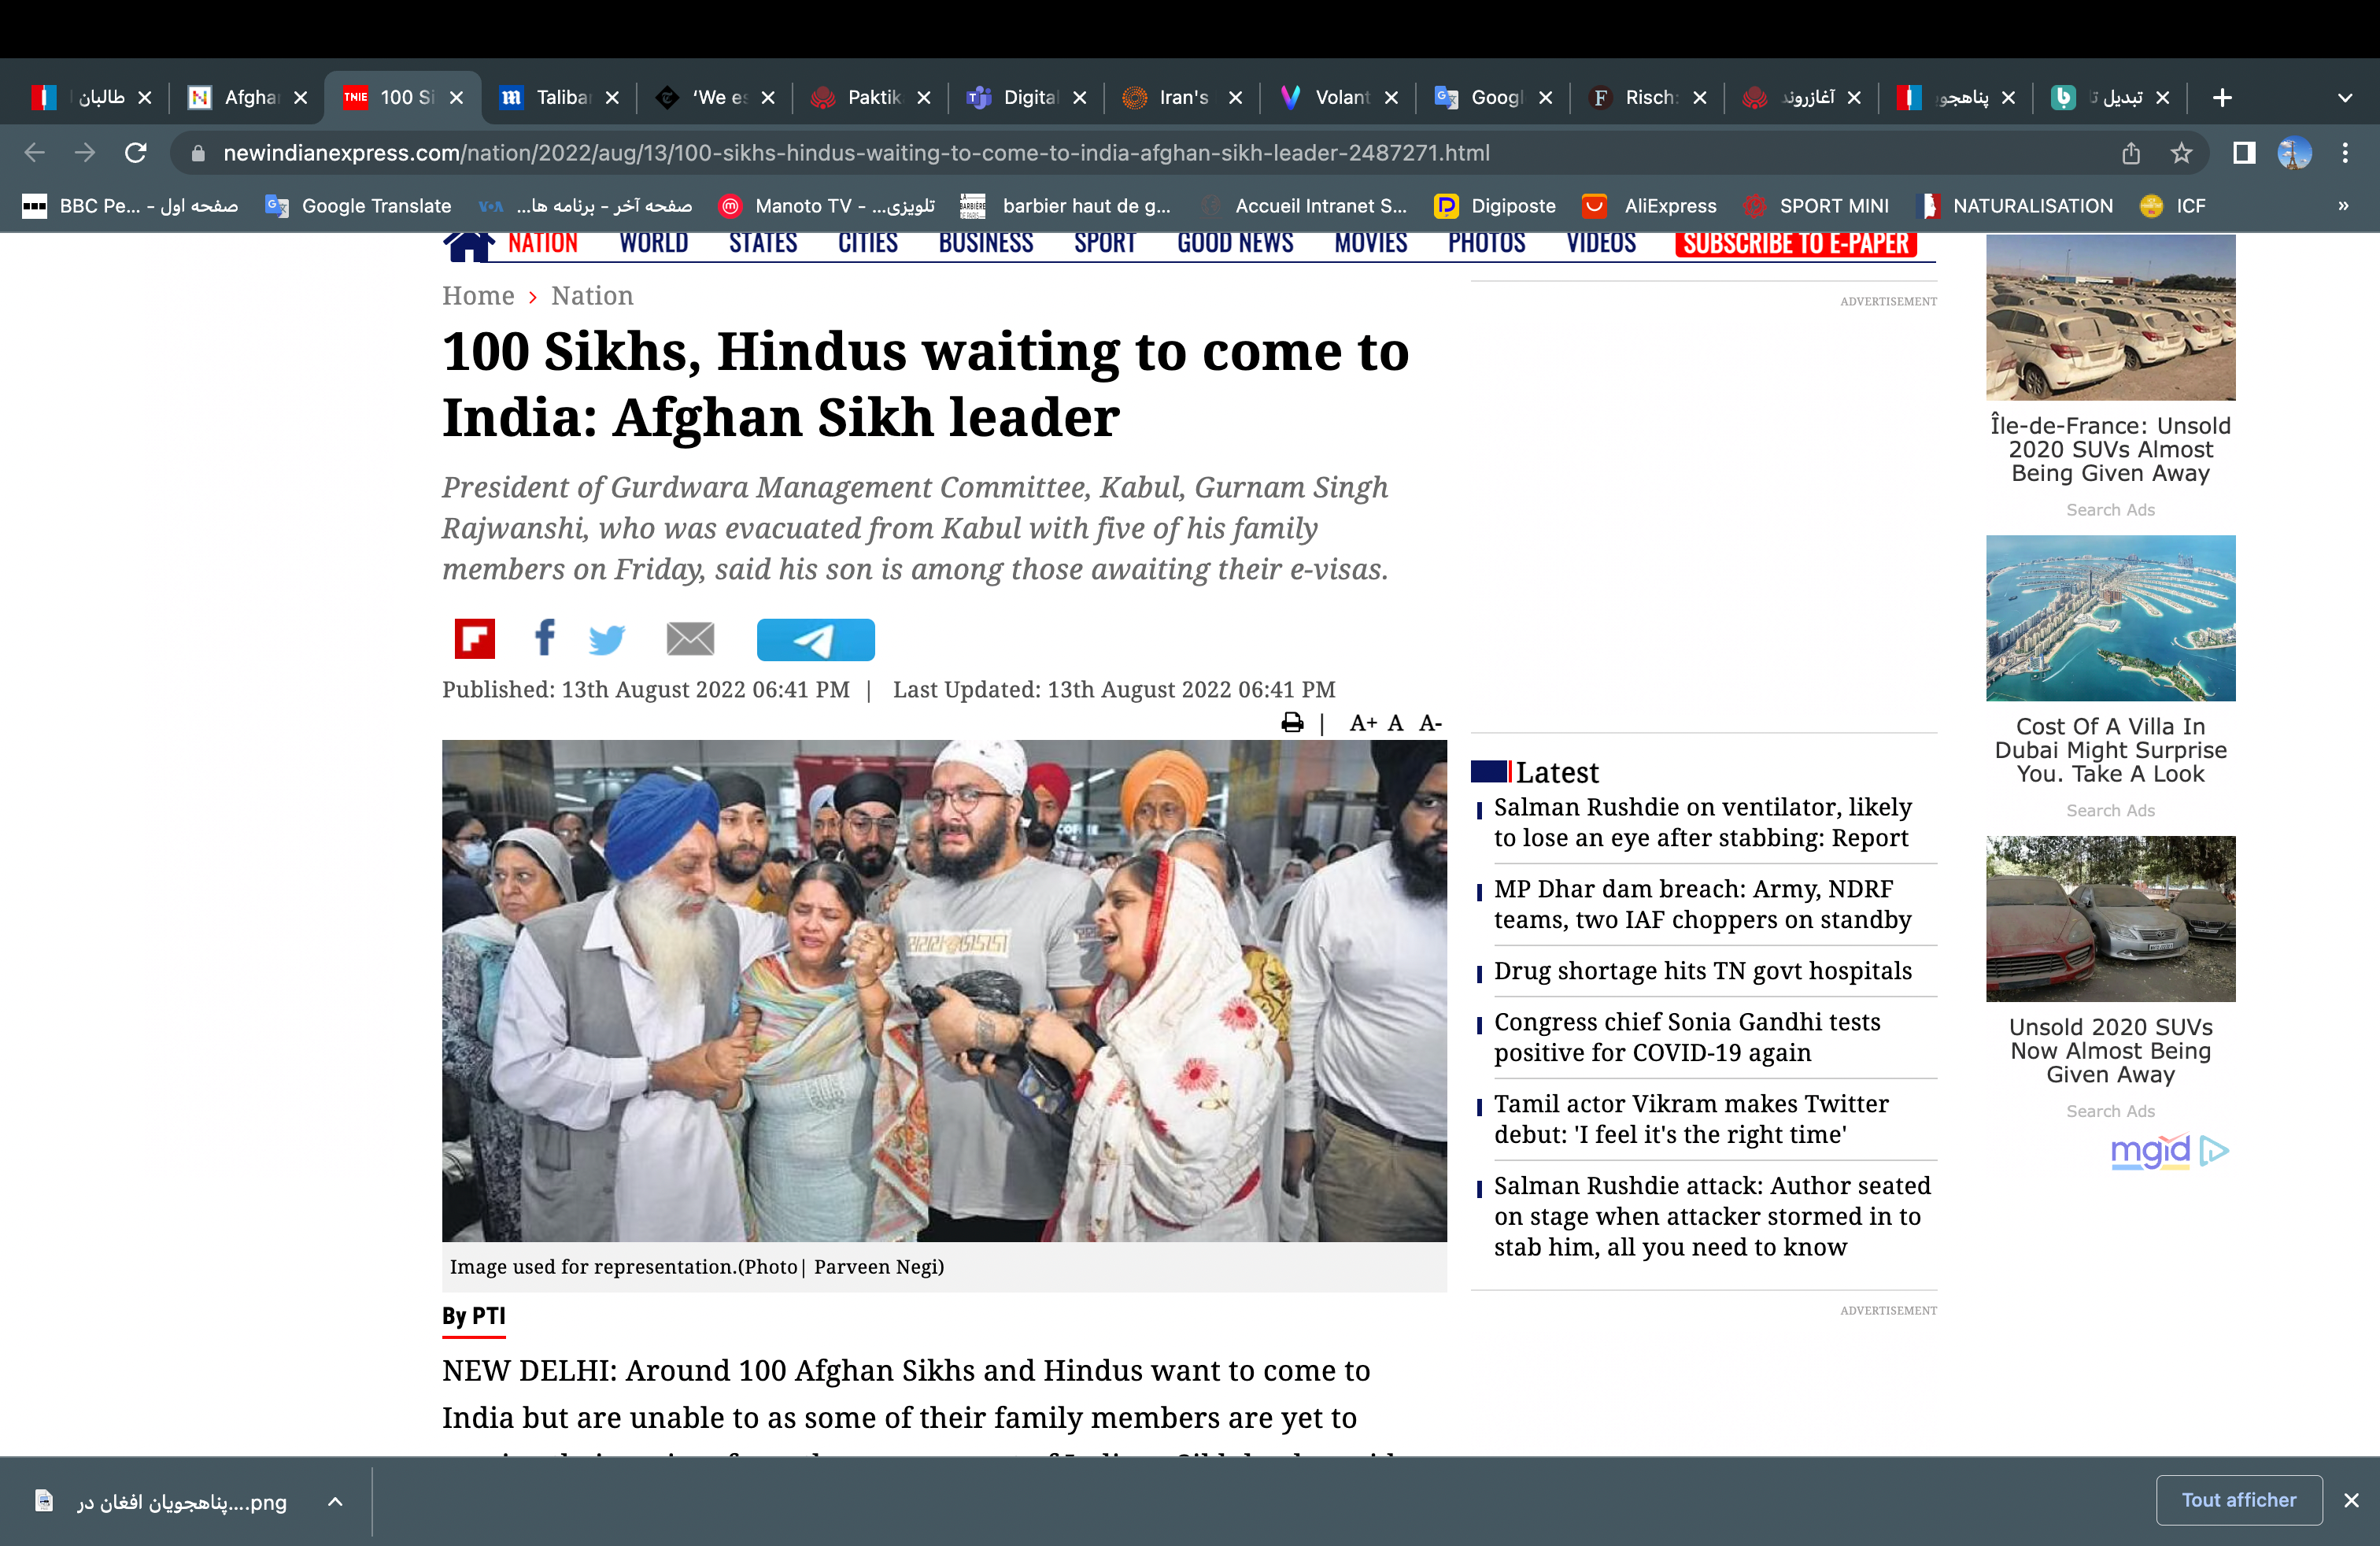This screenshot has height=1546, width=2380.
Task: Share article via Flipboard icon
Action: (474, 639)
